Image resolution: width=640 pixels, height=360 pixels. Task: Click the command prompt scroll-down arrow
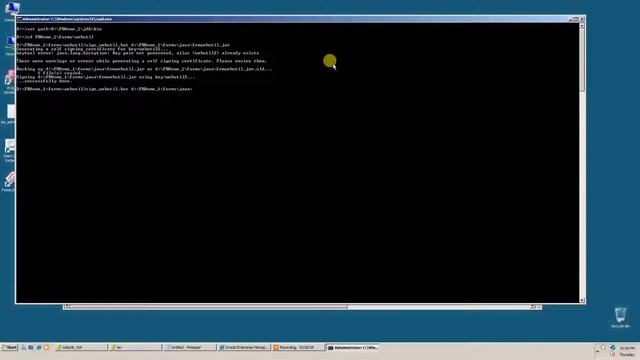coord(582,300)
